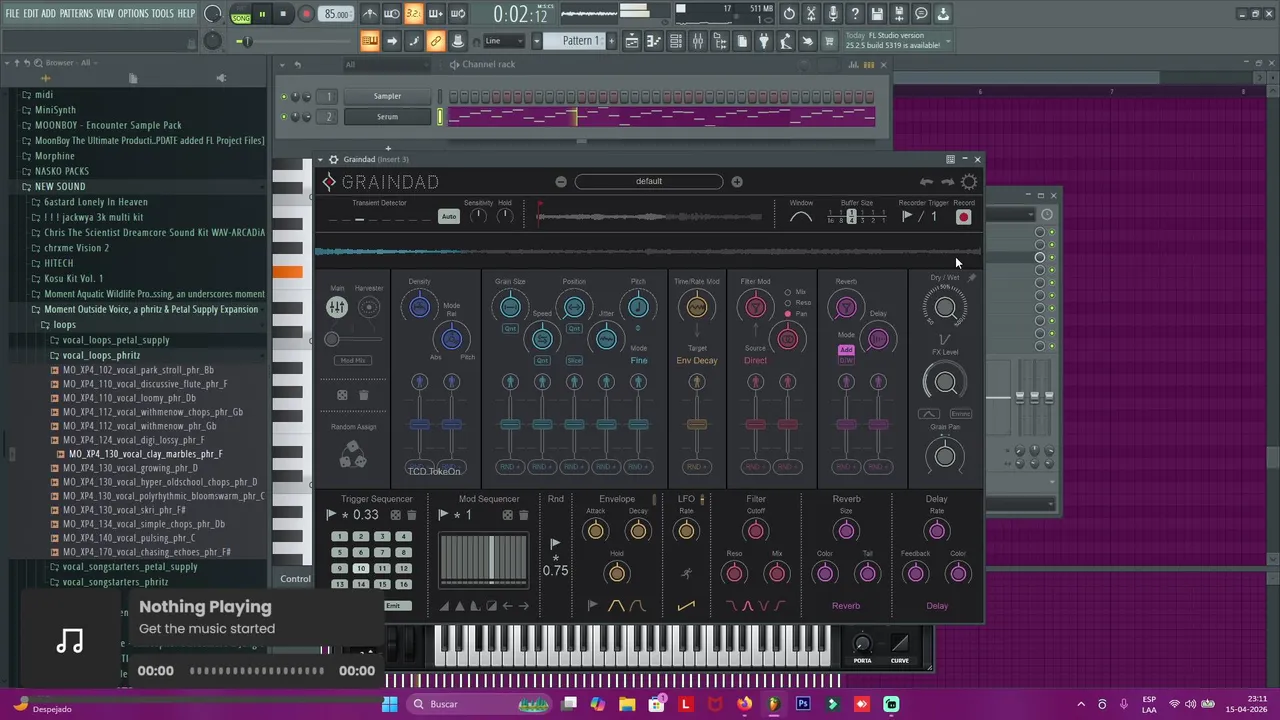Select the Main mixer view icon
Screen dimensions: 1280x720
[x=336, y=307]
